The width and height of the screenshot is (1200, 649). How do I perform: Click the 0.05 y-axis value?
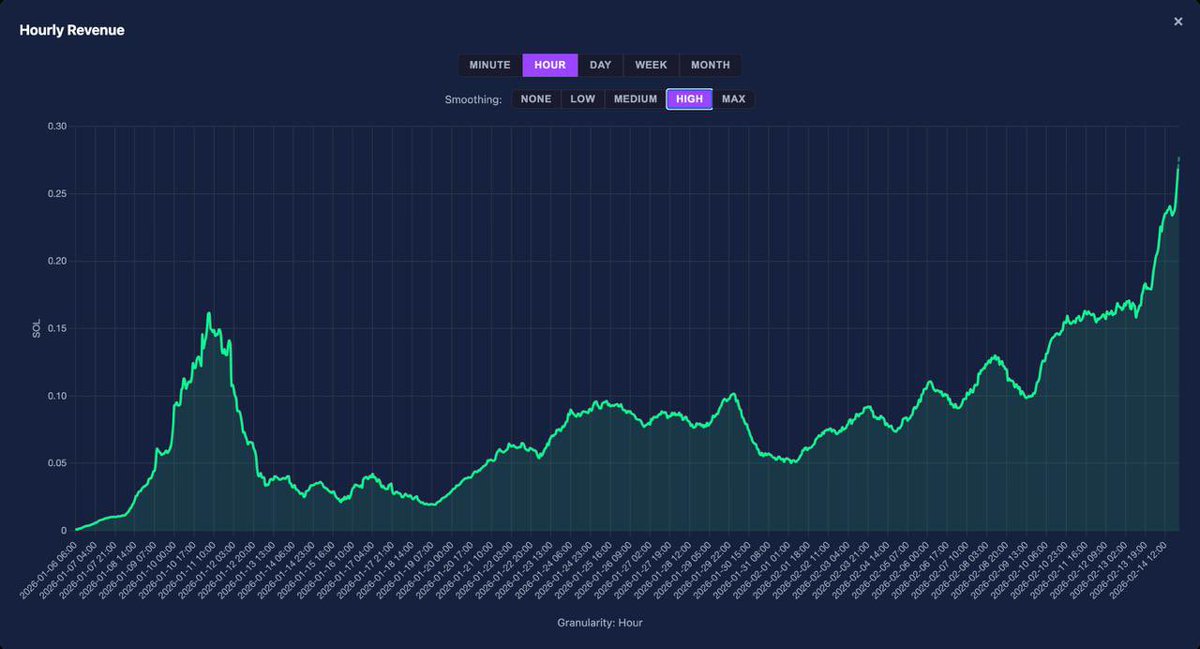tap(57, 463)
